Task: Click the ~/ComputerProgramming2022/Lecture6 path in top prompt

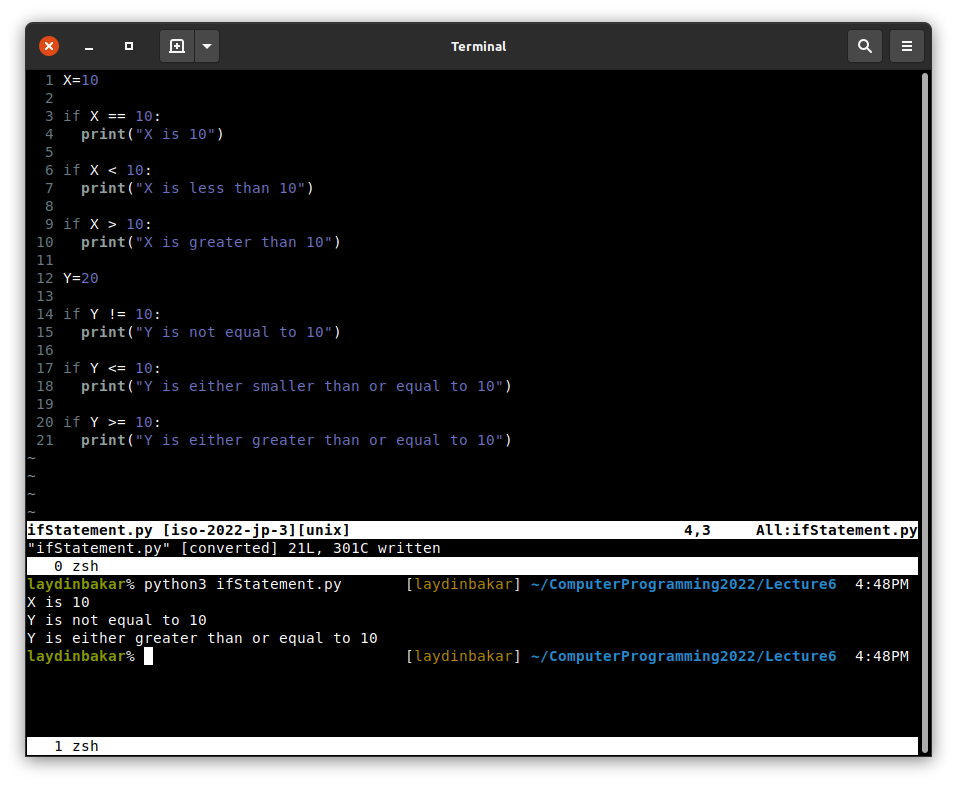Action: [x=682, y=584]
